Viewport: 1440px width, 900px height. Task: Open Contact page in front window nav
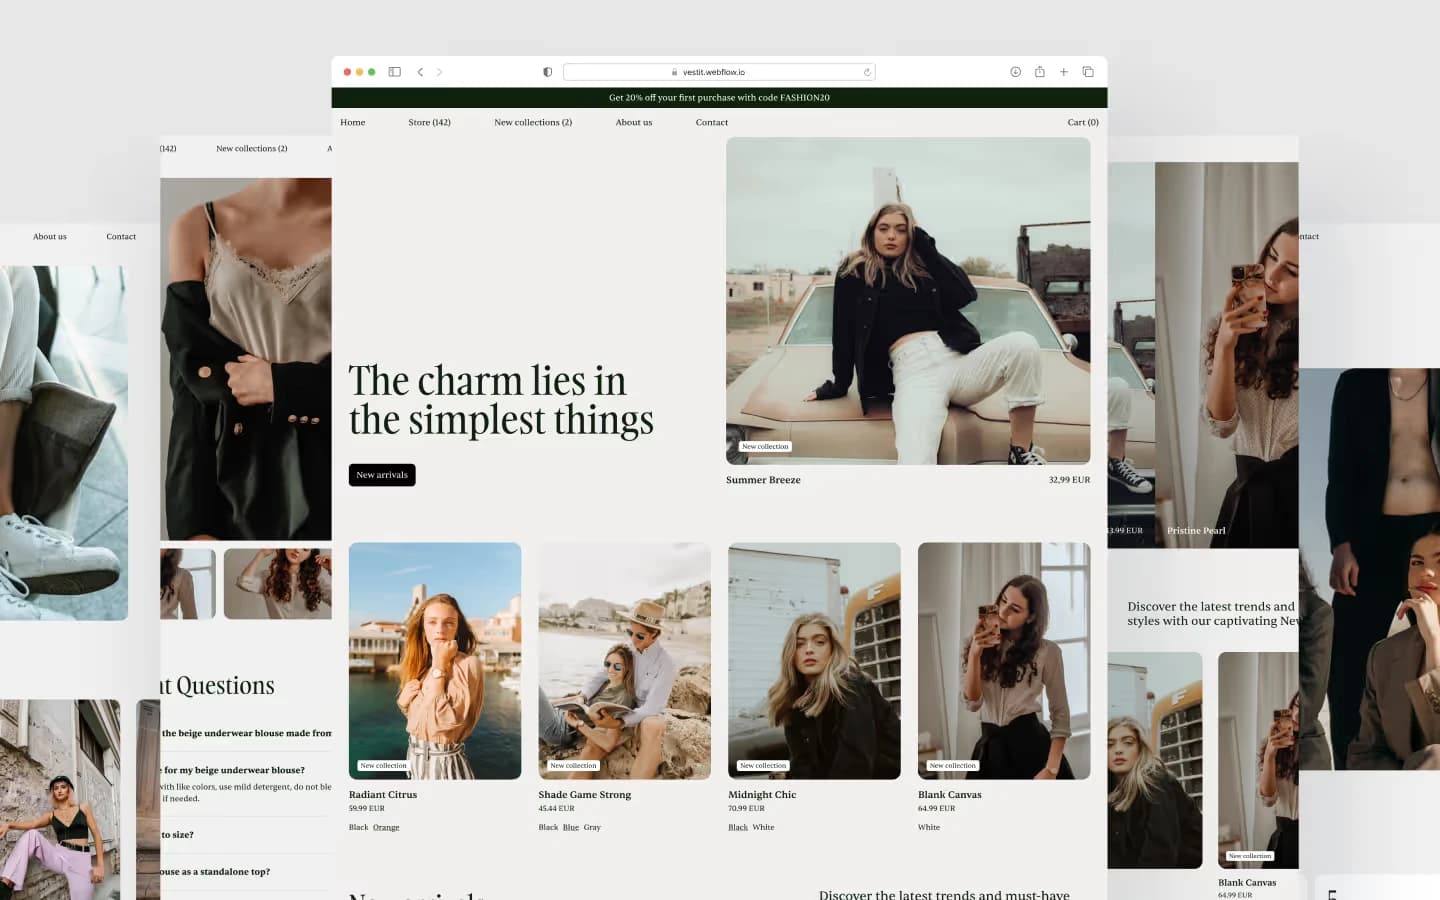[712, 122]
